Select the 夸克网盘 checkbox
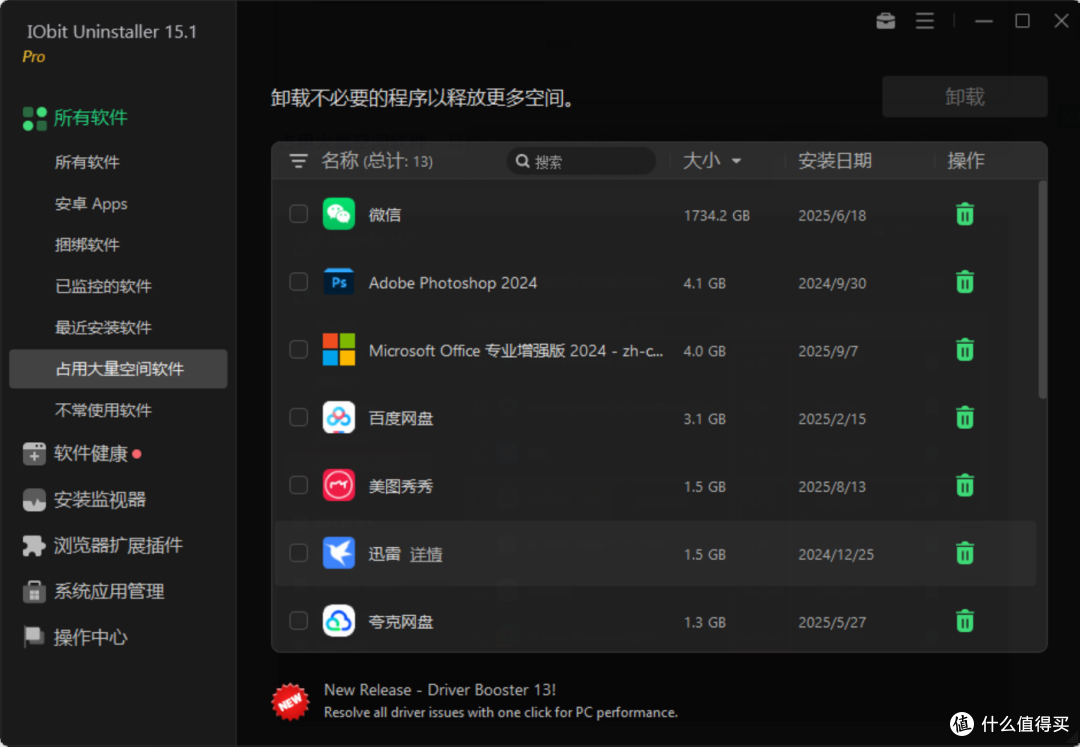Viewport: 1080px width, 747px height. click(298, 621)
